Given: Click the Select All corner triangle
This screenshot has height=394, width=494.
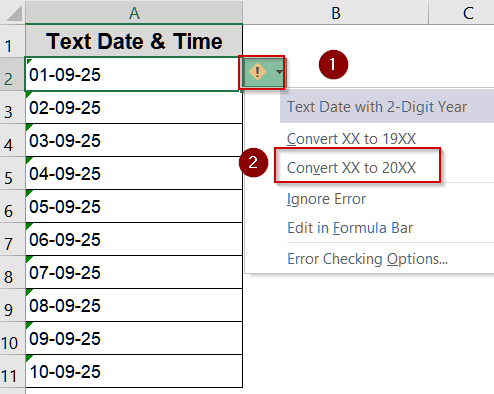Looking at the screenshot, I should [13, 13].
